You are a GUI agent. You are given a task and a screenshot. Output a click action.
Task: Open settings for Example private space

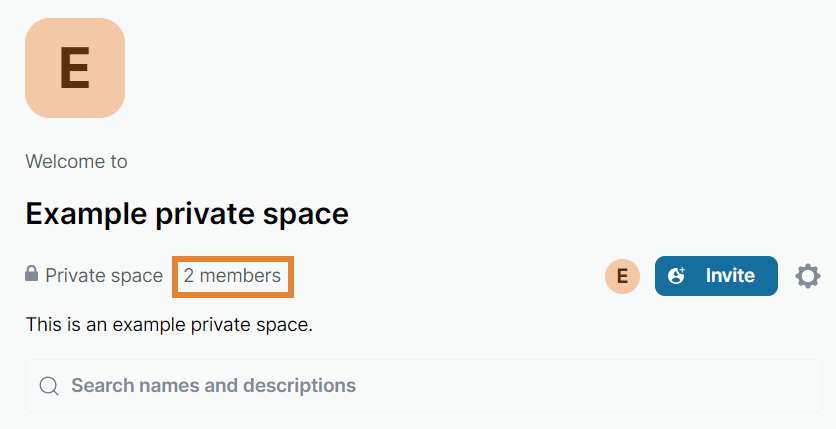(808, 276)
